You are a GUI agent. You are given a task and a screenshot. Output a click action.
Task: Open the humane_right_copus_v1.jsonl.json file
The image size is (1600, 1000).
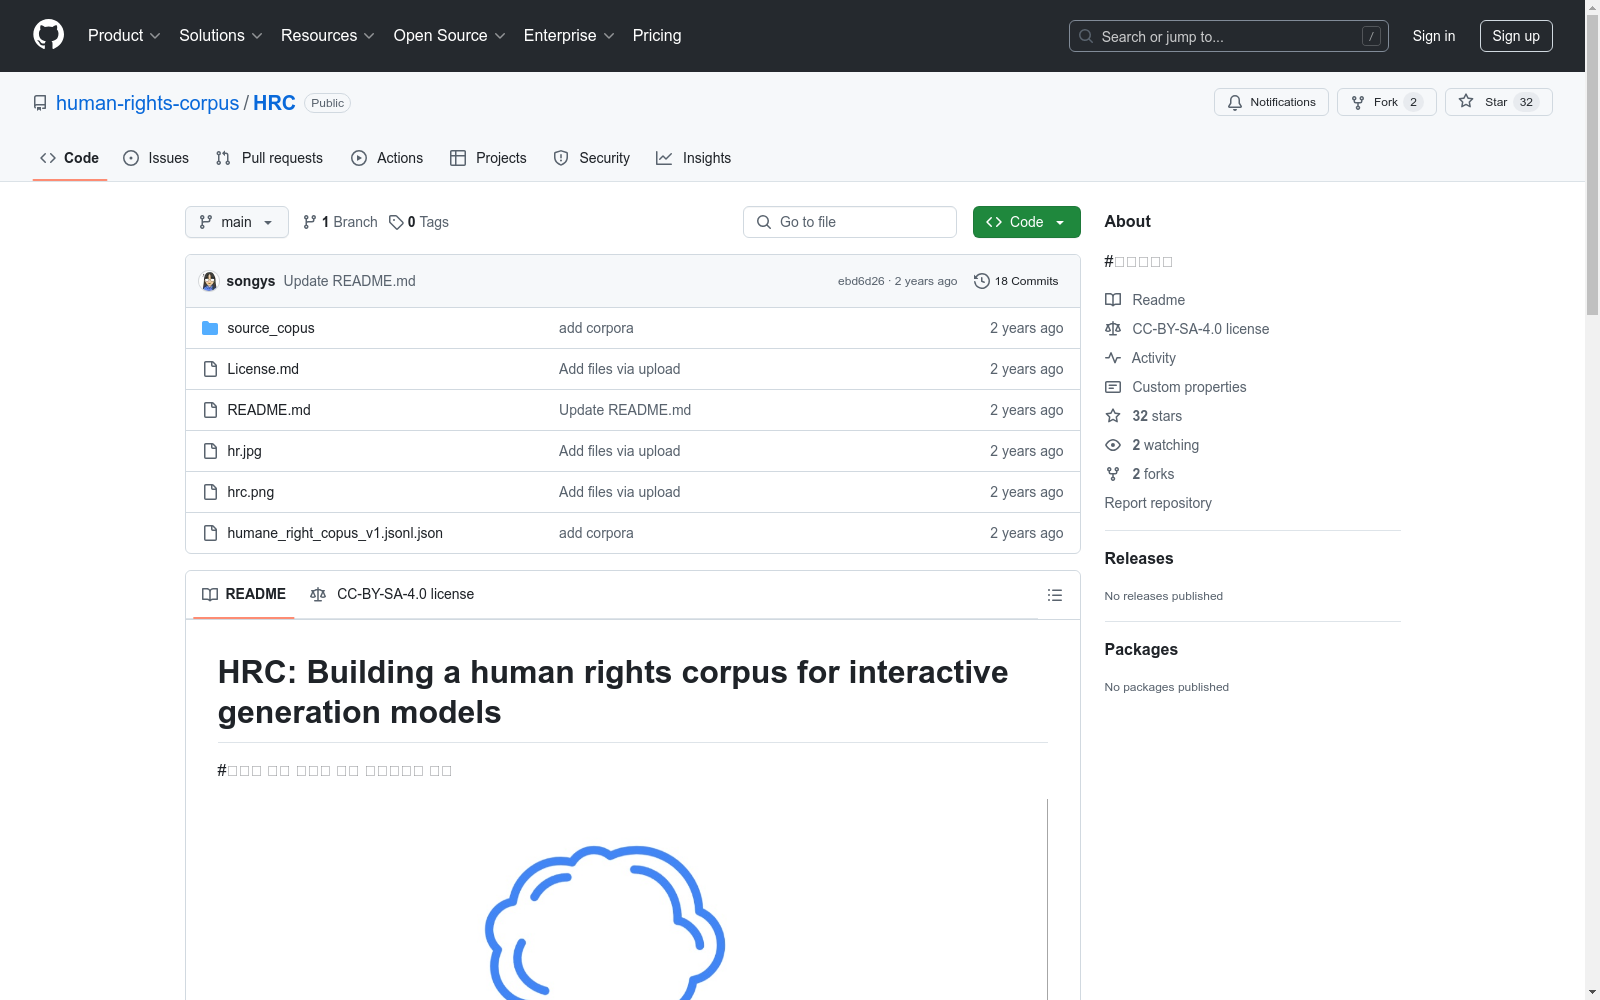coord(335,533)
